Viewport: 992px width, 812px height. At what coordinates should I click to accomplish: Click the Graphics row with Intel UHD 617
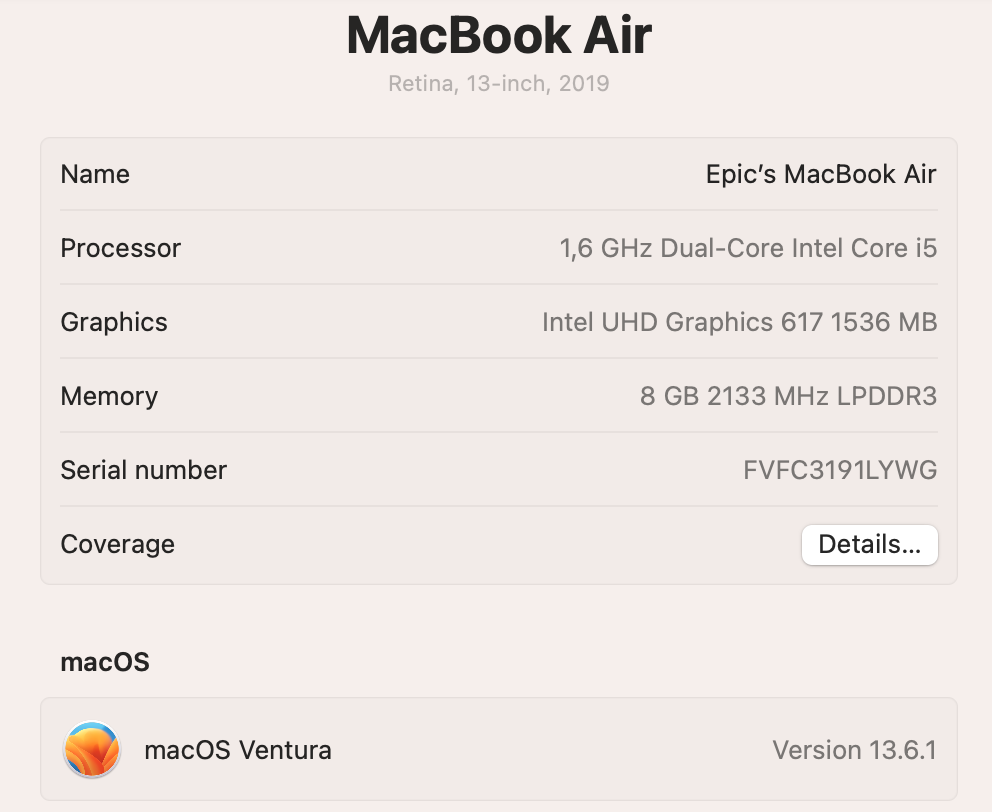(x=498, y=322)
